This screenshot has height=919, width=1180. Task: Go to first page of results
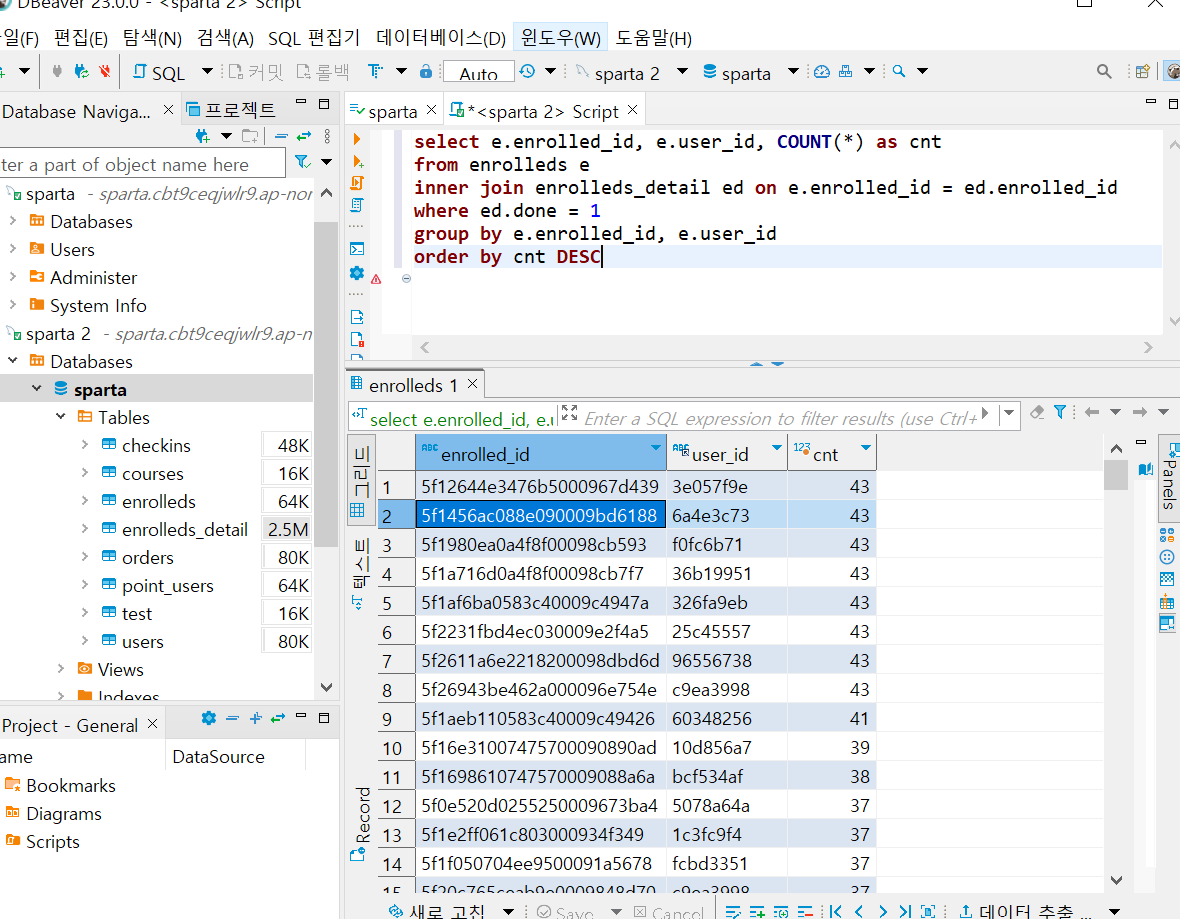(x=835, y=911)
